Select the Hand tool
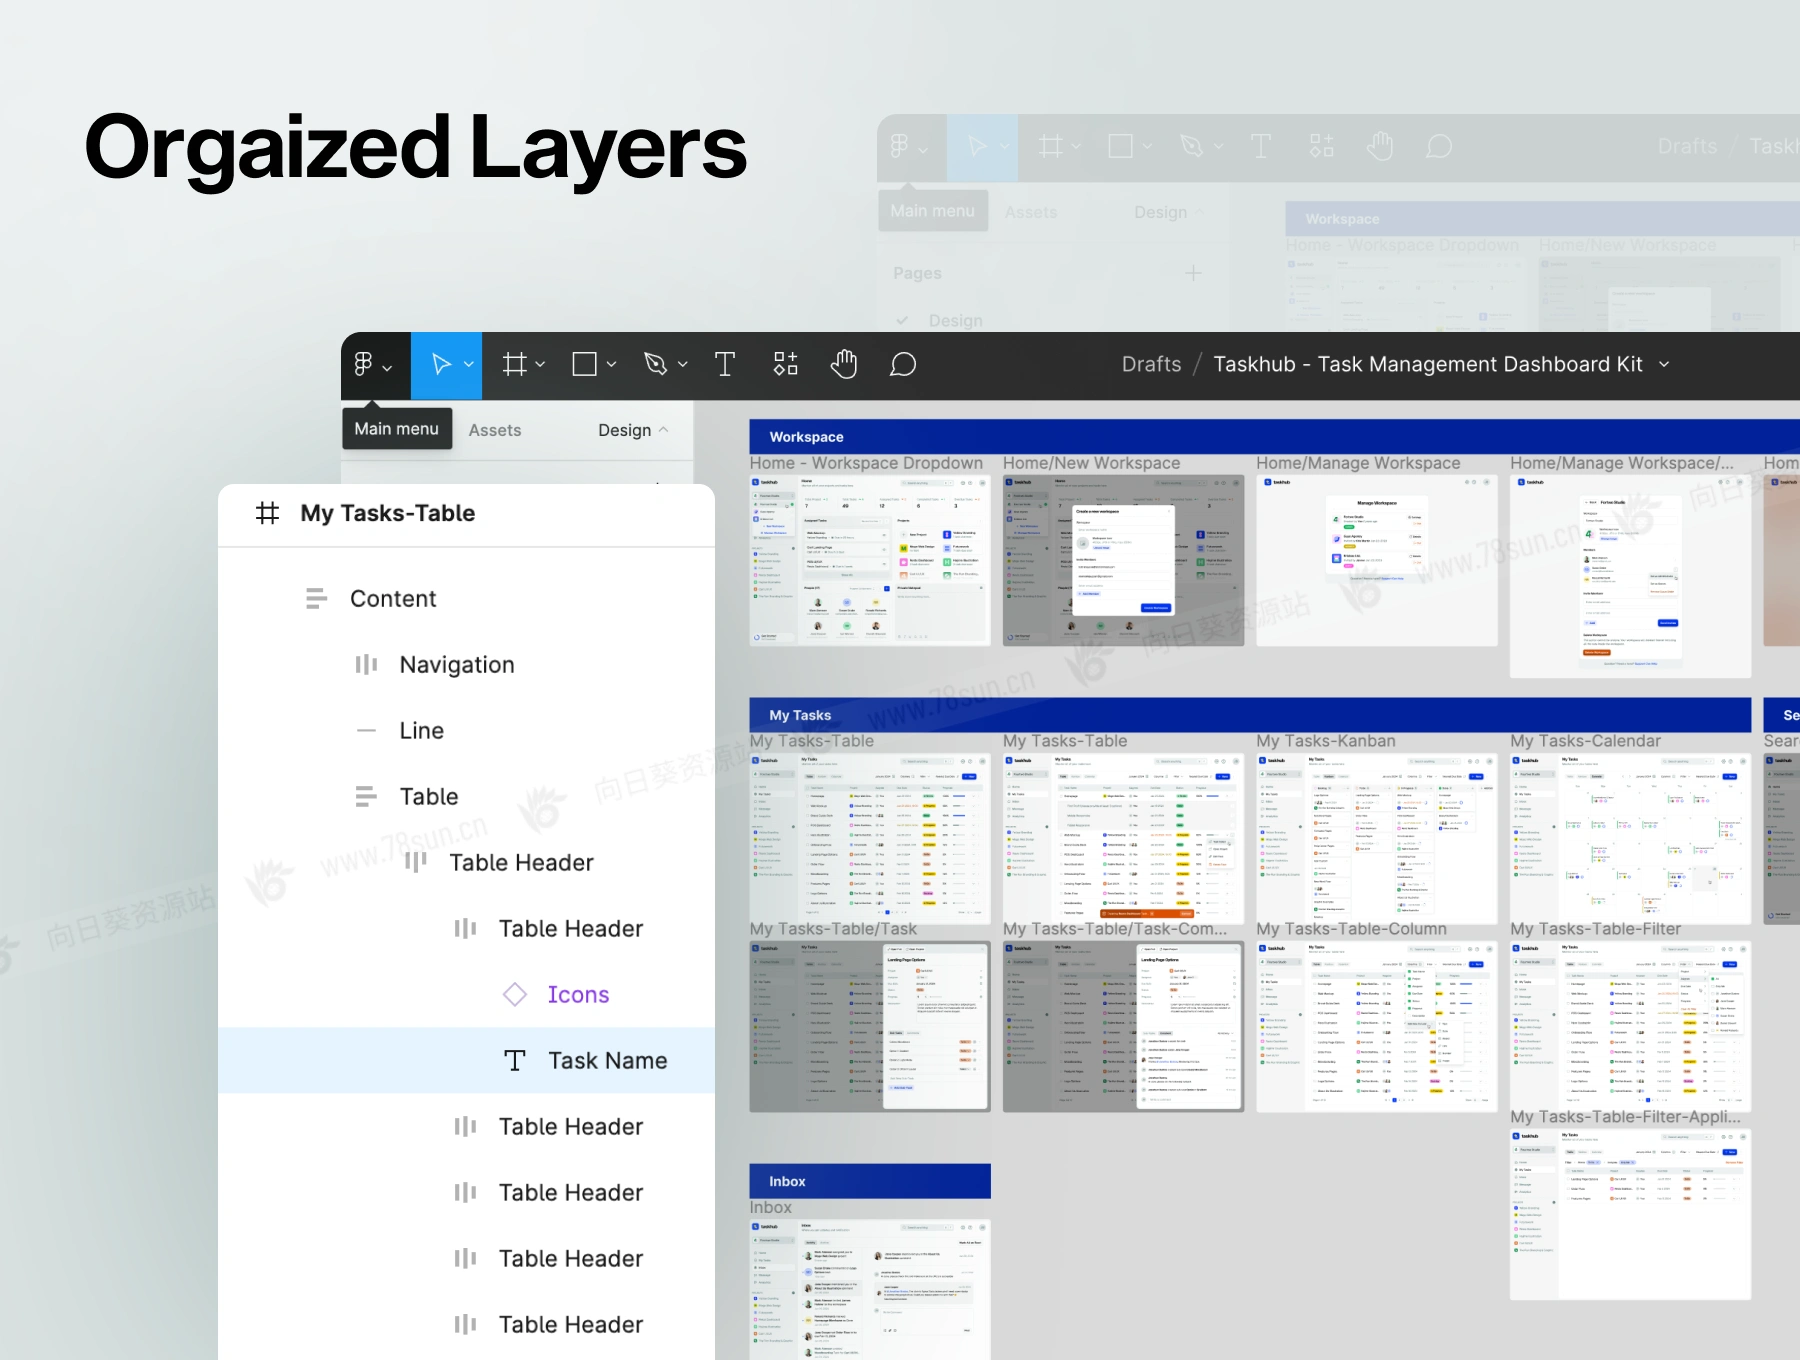 coord(844,365)
